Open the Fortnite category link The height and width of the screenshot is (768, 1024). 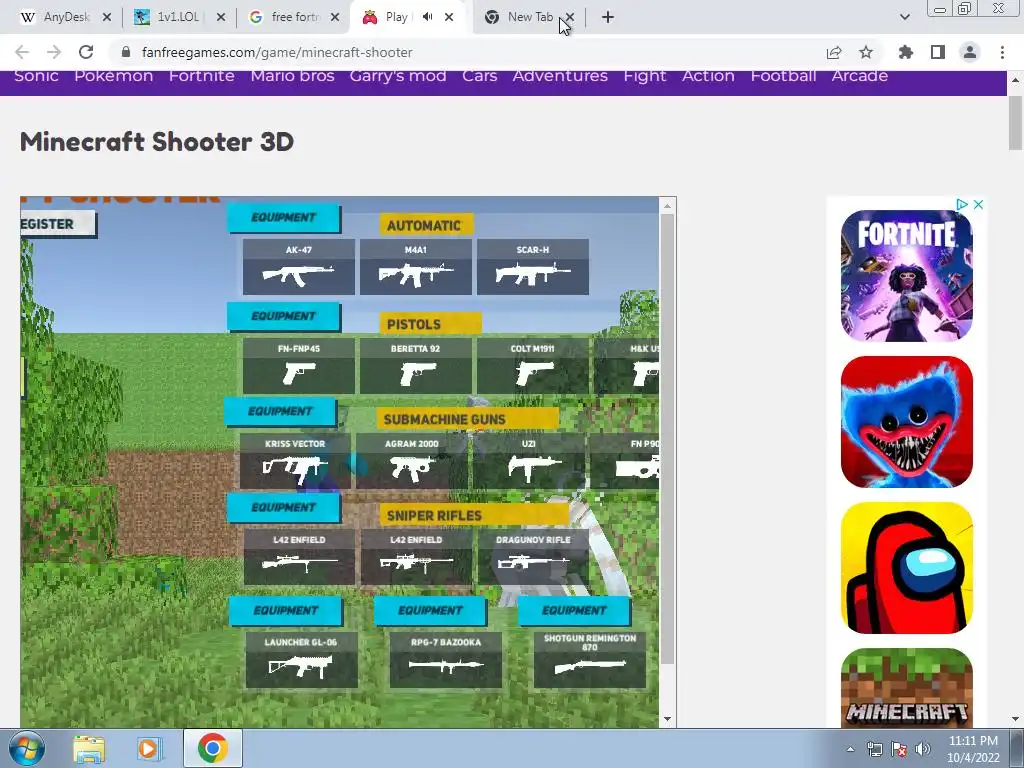pyautogui.click(x=202, y=76)
